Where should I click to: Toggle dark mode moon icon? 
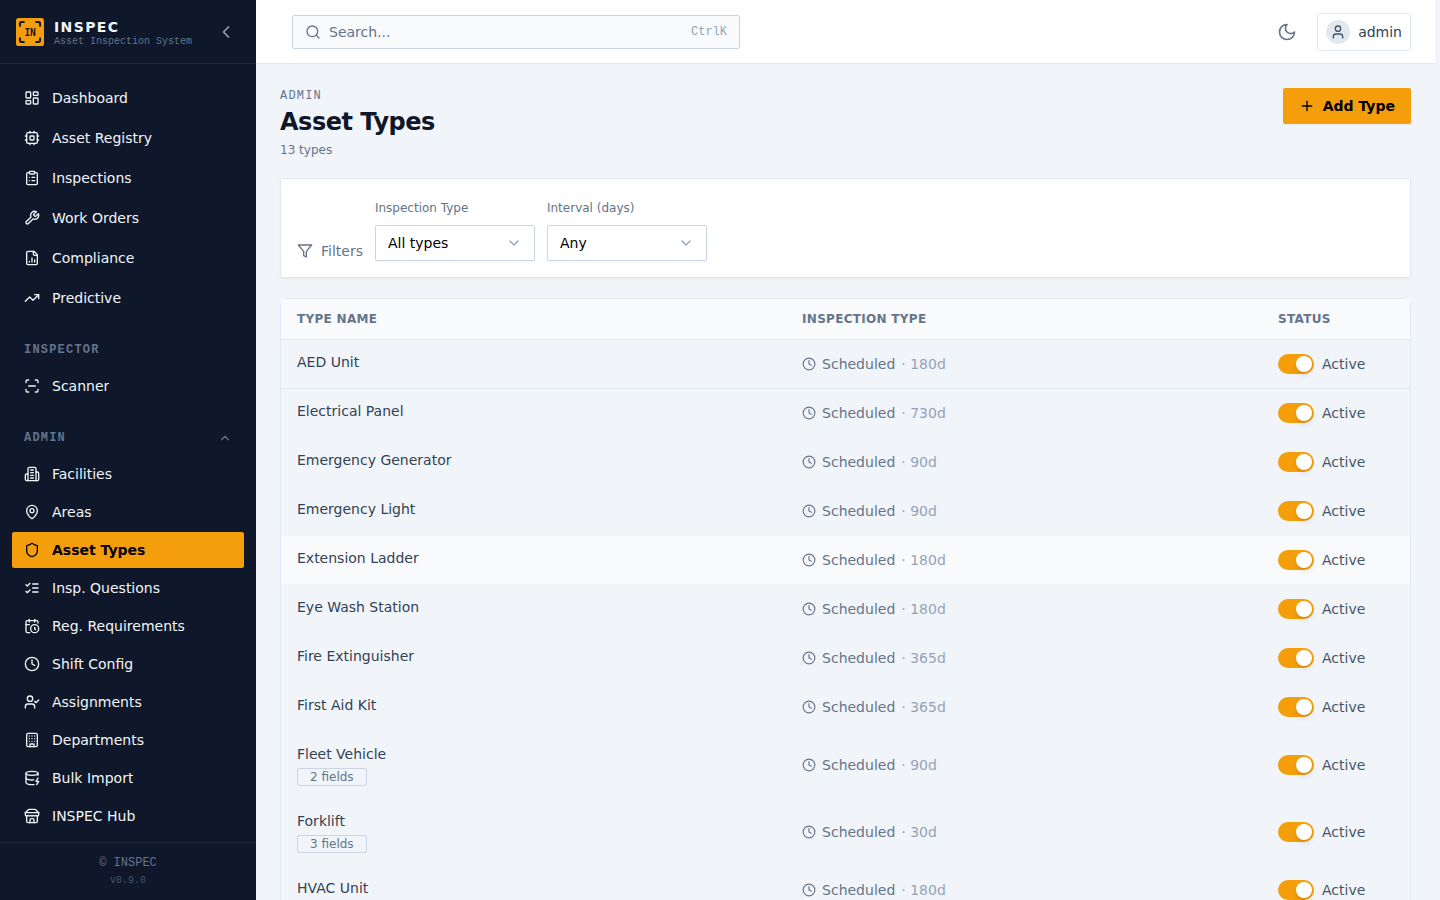pyautogui.click(x=1287, y=32)
